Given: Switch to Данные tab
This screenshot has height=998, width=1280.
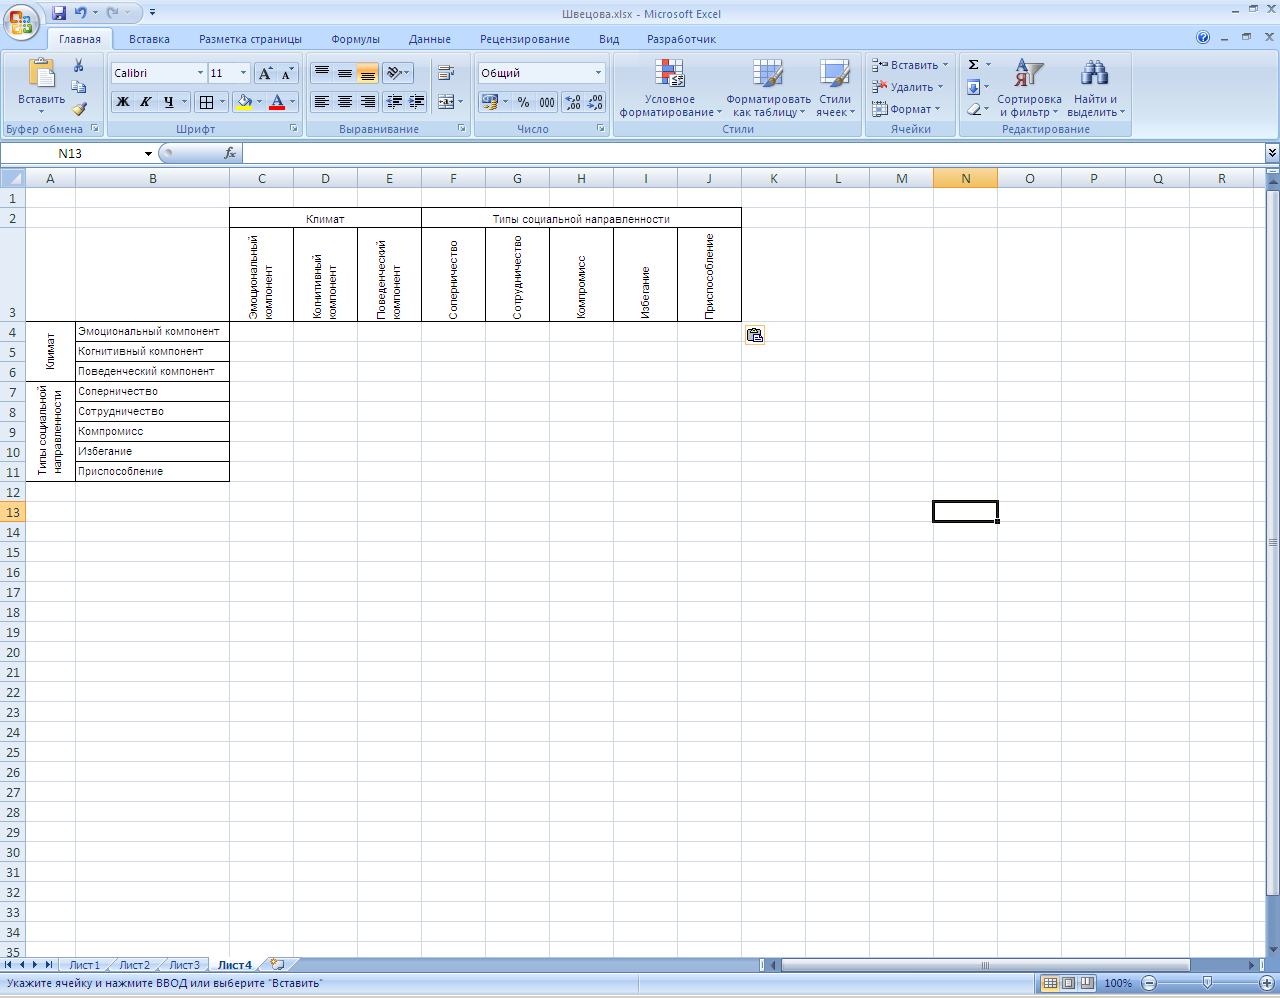Looking at the screenshot, I should (x=429, y=39).
